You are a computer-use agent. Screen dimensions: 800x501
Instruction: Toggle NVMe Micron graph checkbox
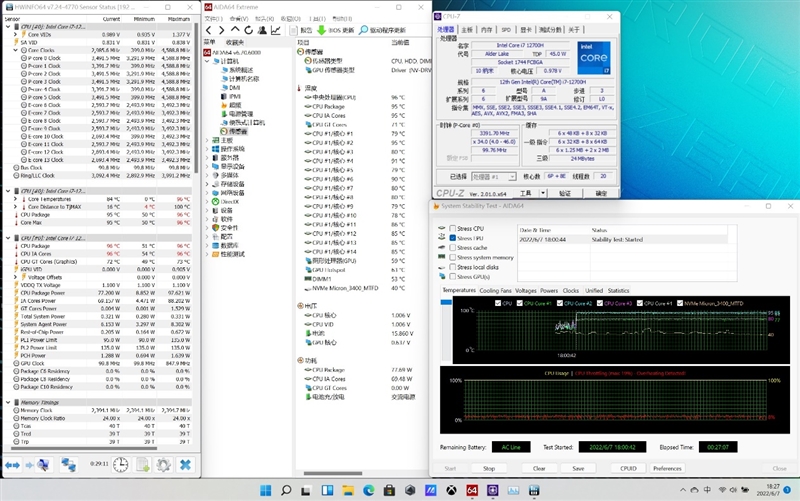pyautogui.click(x=680, y=303)
